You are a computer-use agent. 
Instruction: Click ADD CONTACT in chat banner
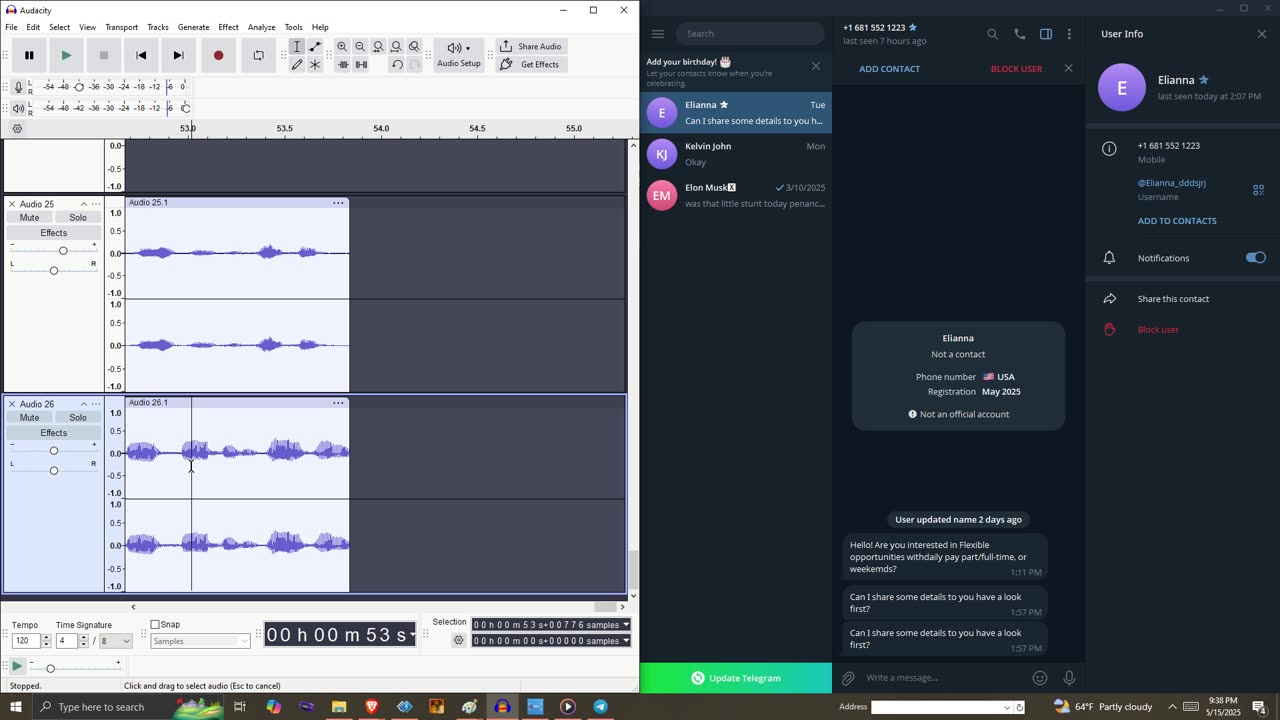890,69
